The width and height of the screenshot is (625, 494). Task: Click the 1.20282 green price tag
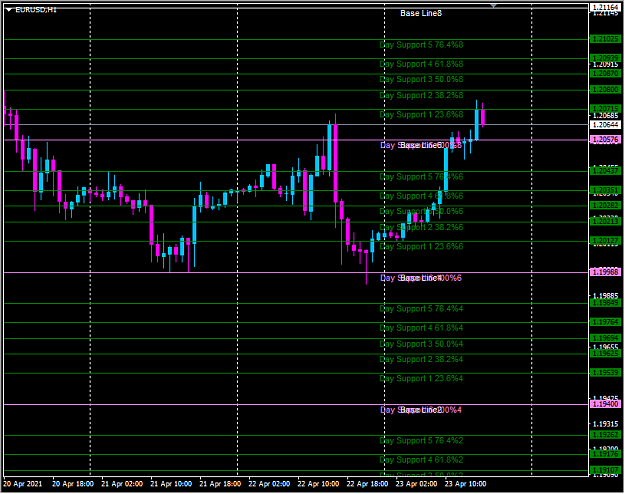tap(605, 206)
